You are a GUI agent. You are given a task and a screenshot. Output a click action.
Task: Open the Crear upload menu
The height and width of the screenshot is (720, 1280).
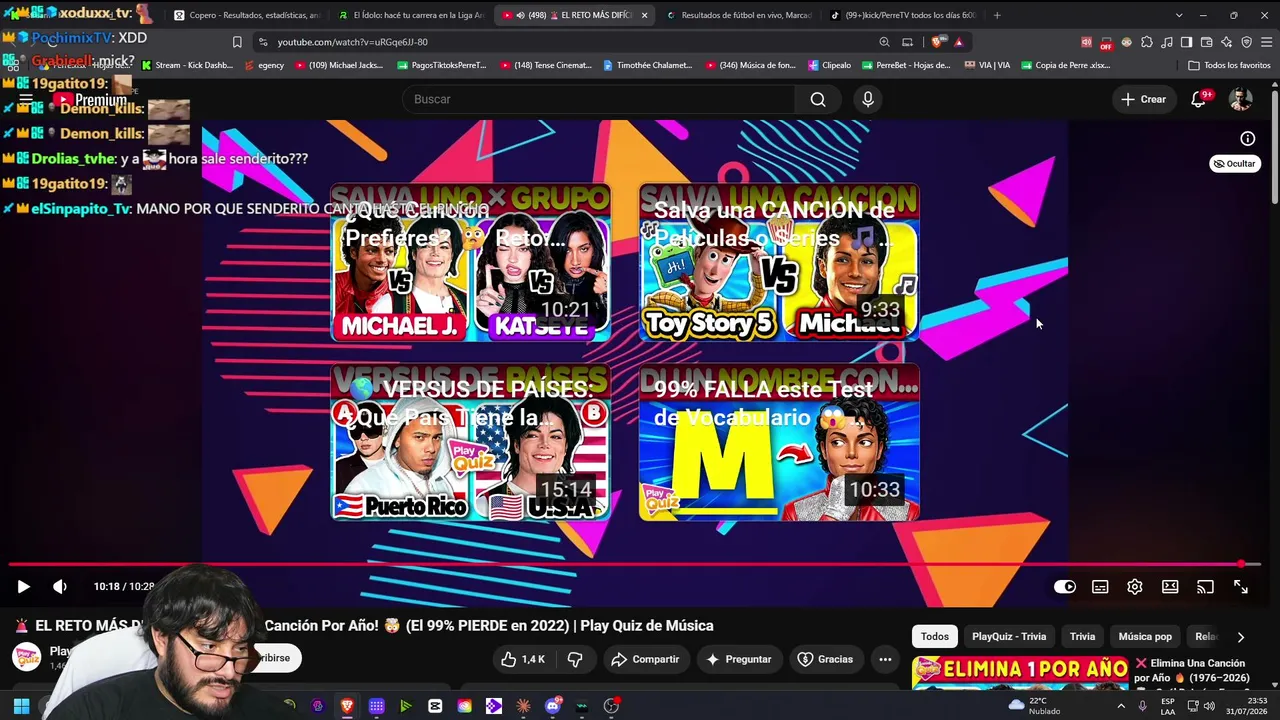[1144, 99]
